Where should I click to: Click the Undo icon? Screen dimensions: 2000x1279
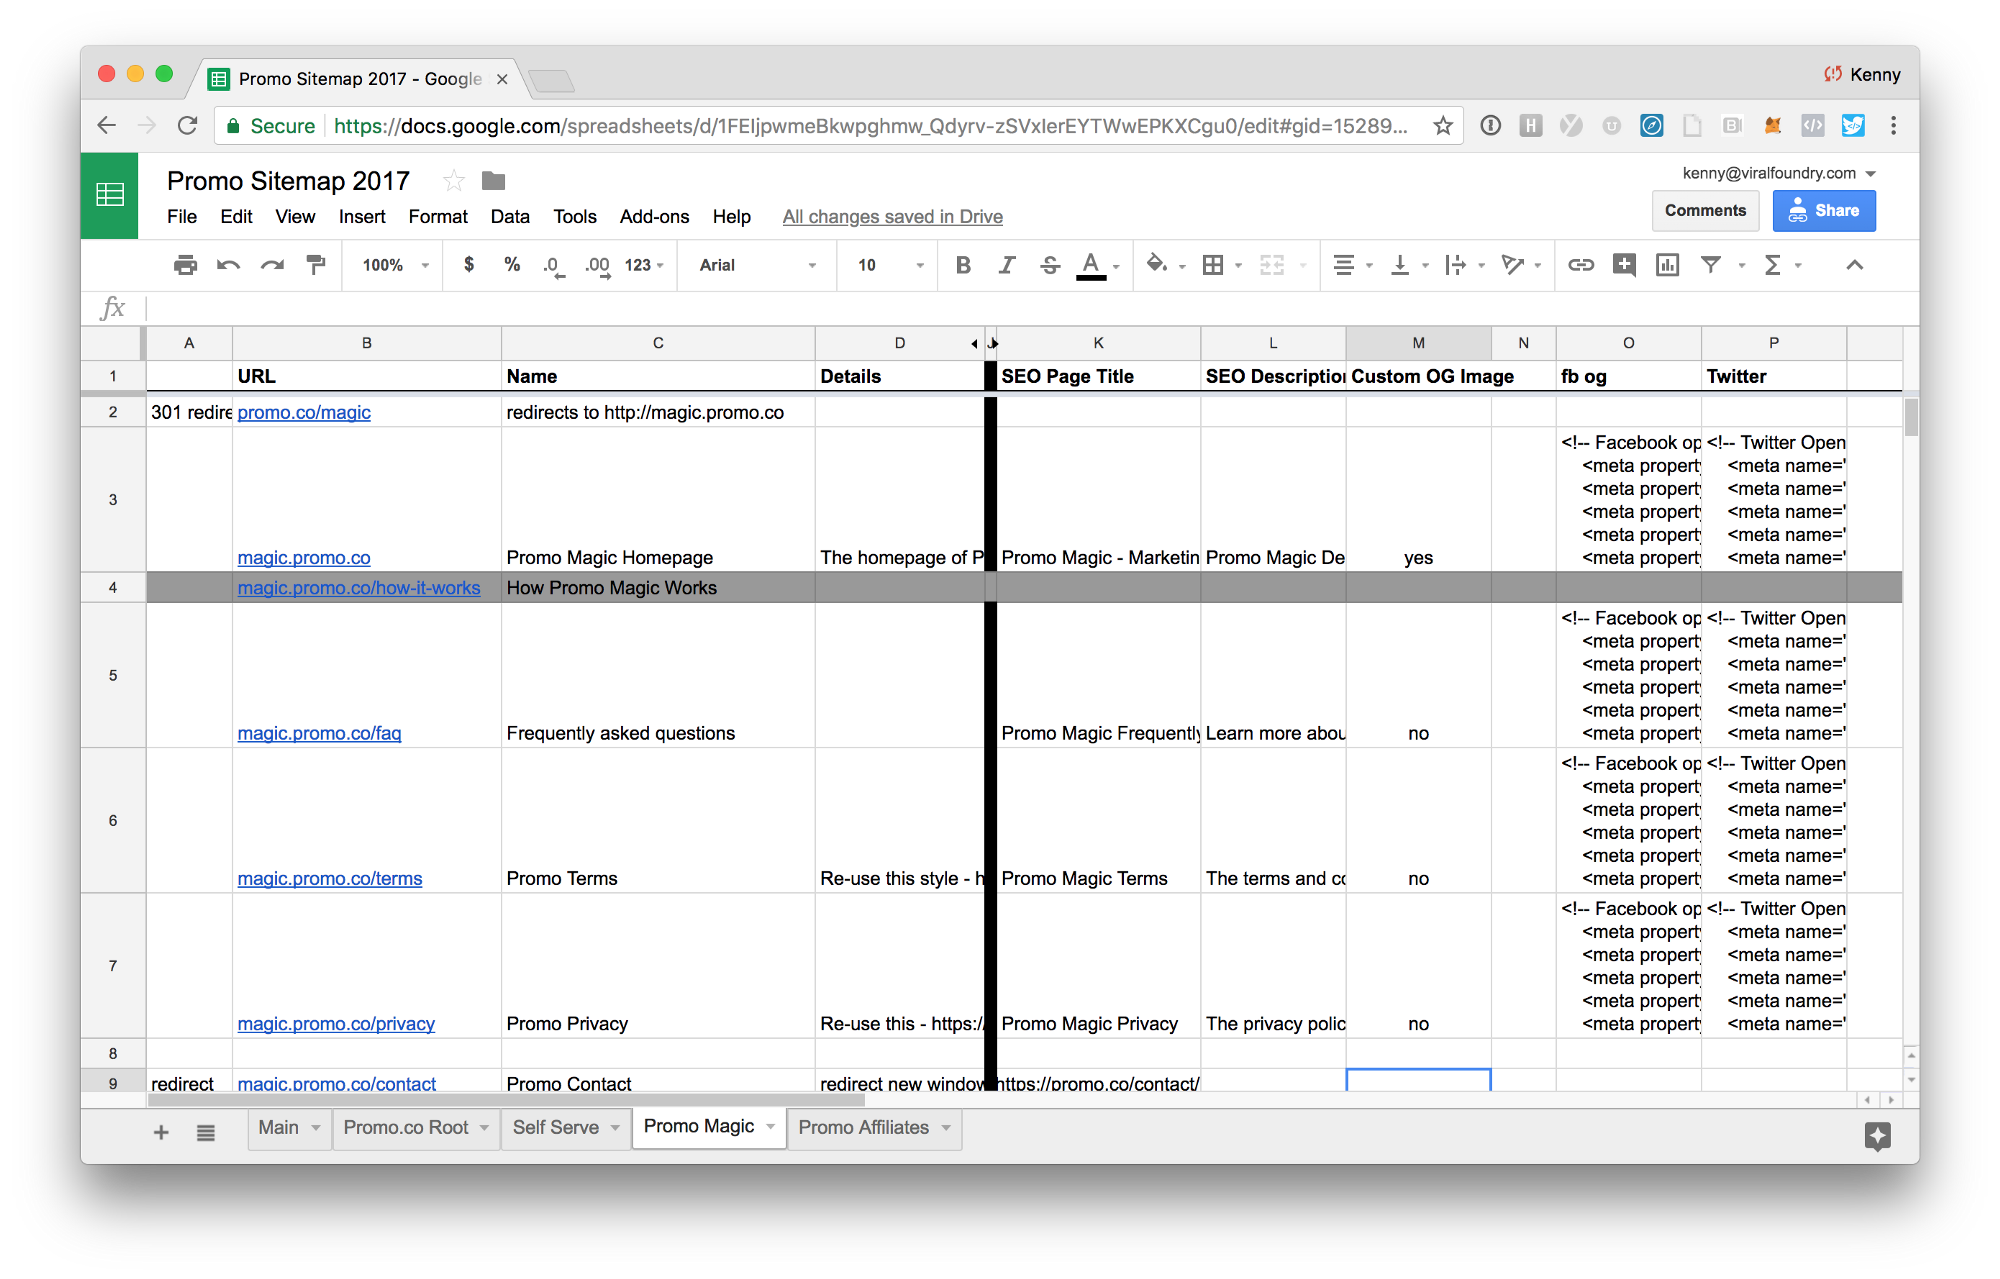coord(228,265)
